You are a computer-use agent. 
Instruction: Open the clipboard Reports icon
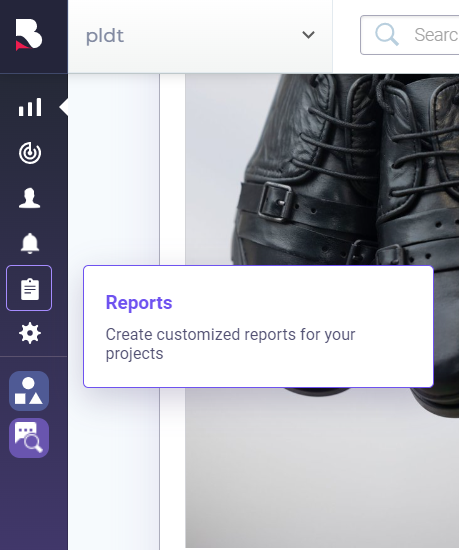(29, 288)
